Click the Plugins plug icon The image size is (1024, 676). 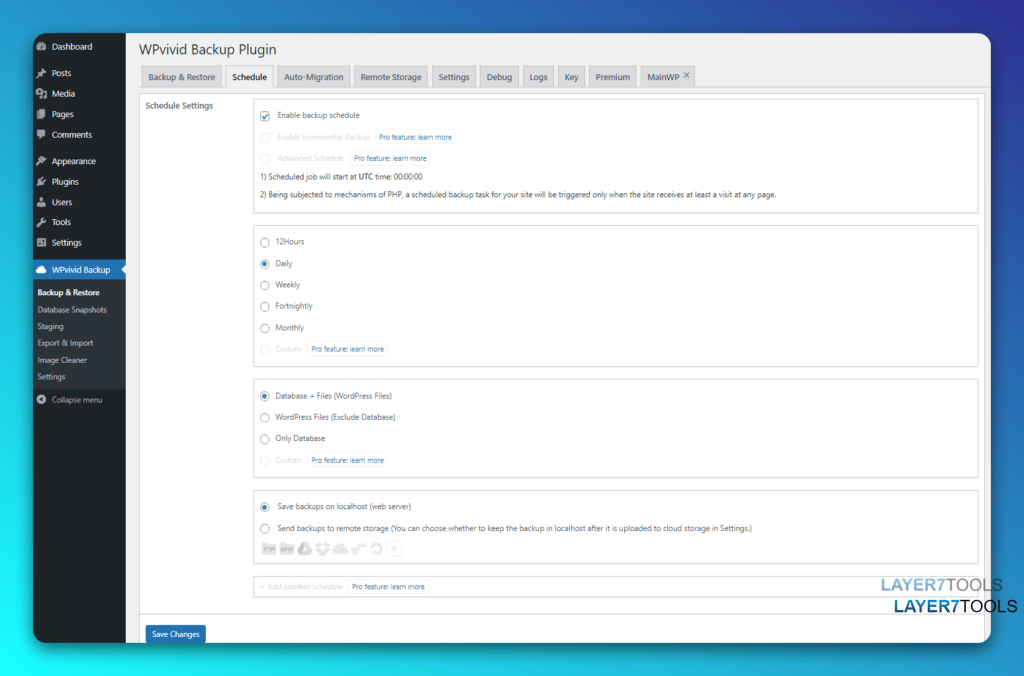coord(42,182)
